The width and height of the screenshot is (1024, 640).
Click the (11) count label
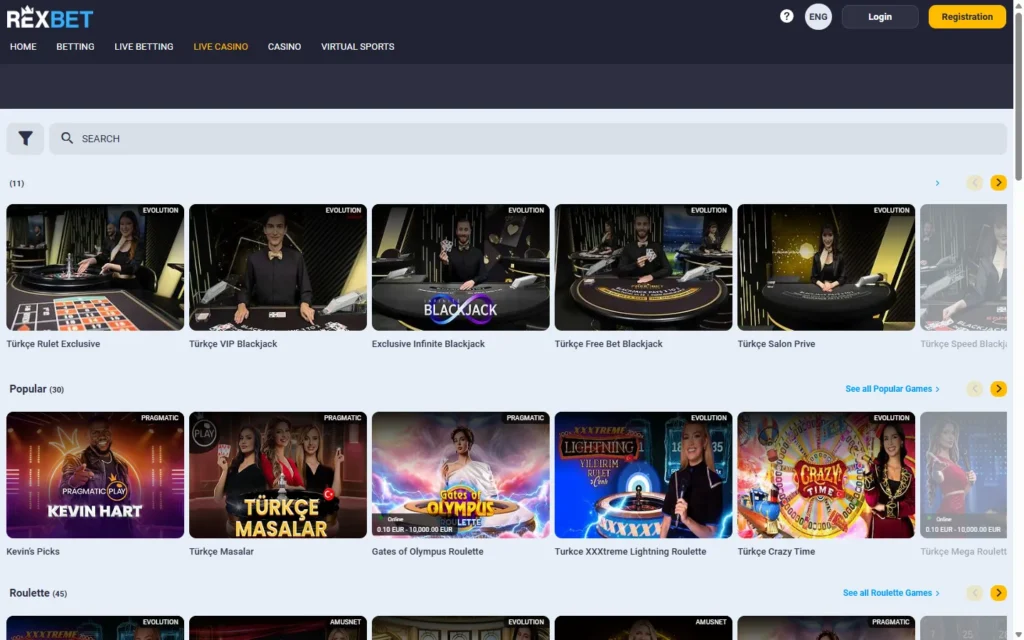tap(17, 184)
